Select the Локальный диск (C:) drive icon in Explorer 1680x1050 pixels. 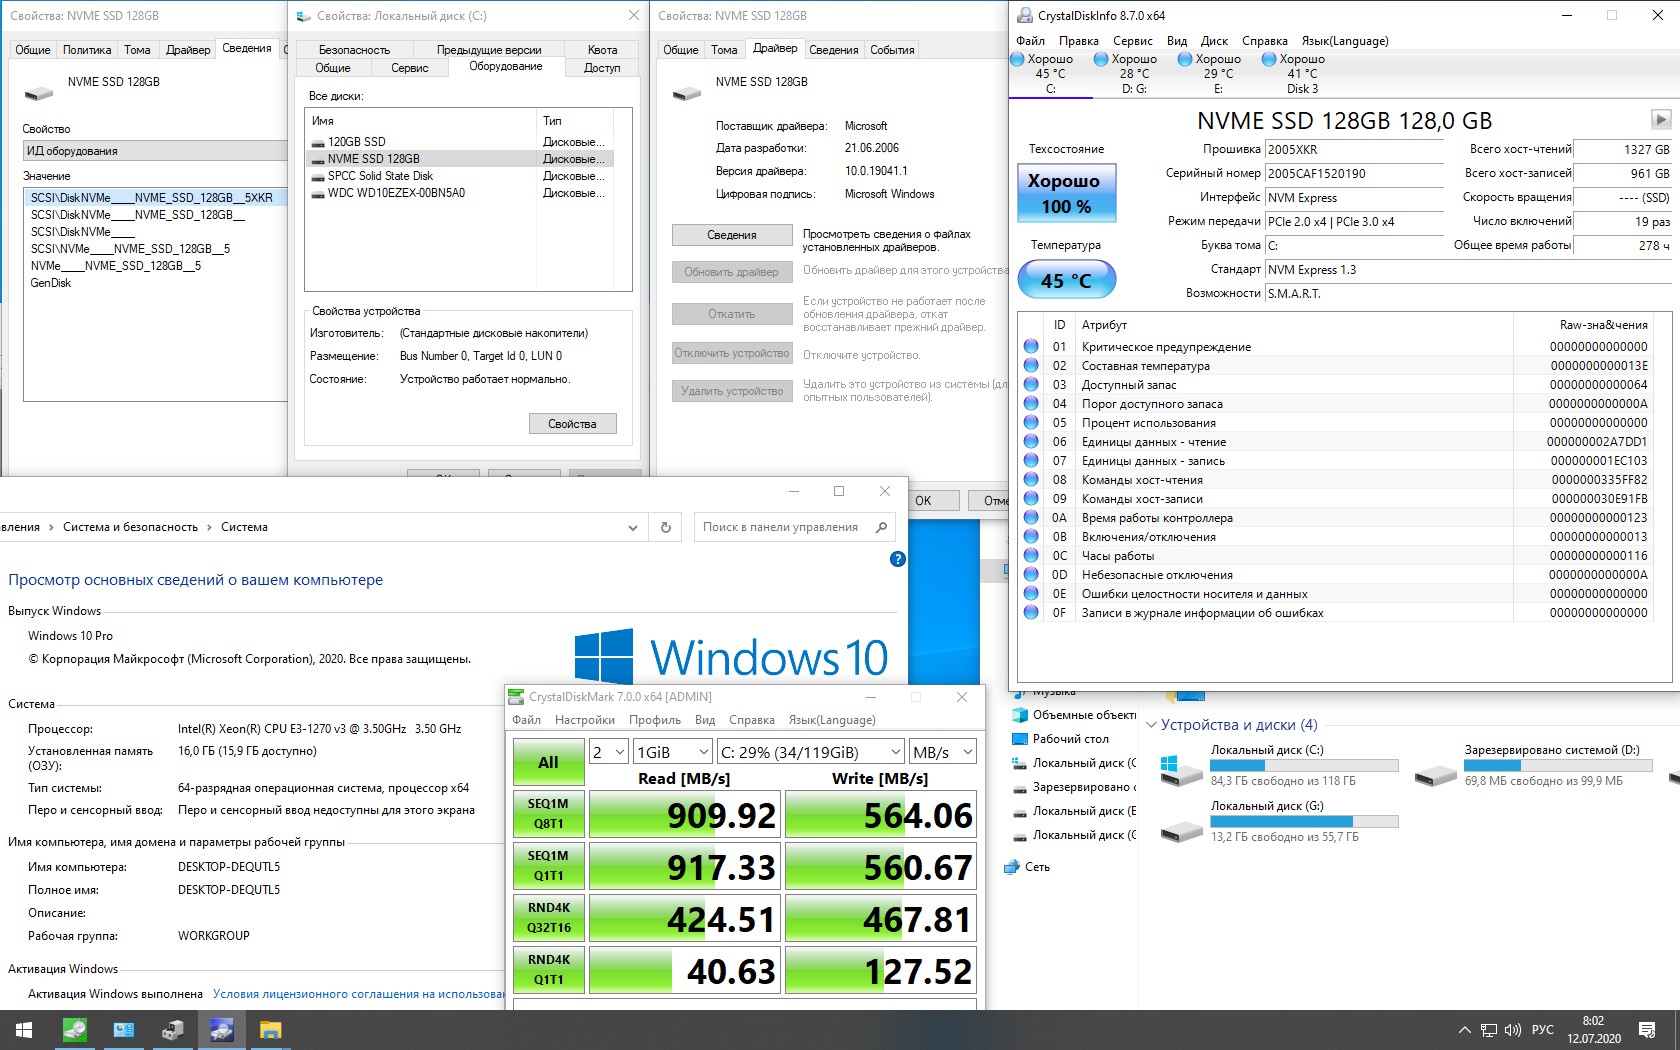(1181, 769)
